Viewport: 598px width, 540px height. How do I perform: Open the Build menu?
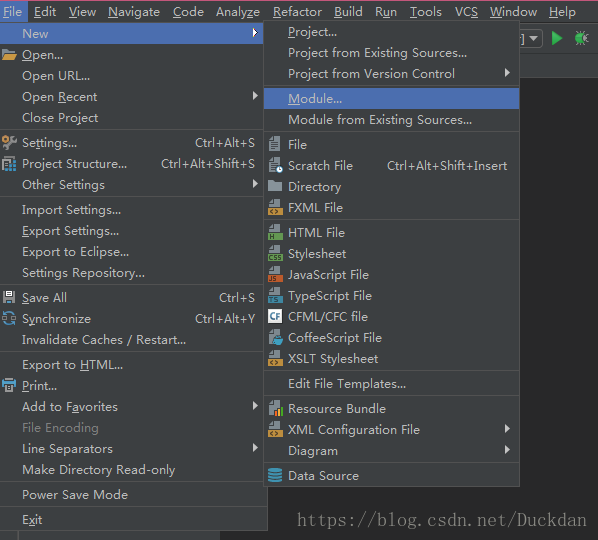(x=348, y=12)
